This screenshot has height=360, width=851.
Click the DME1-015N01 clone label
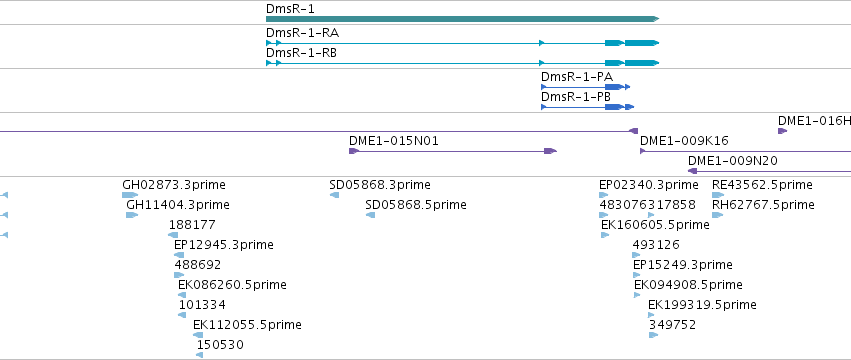tap(393, 141)
